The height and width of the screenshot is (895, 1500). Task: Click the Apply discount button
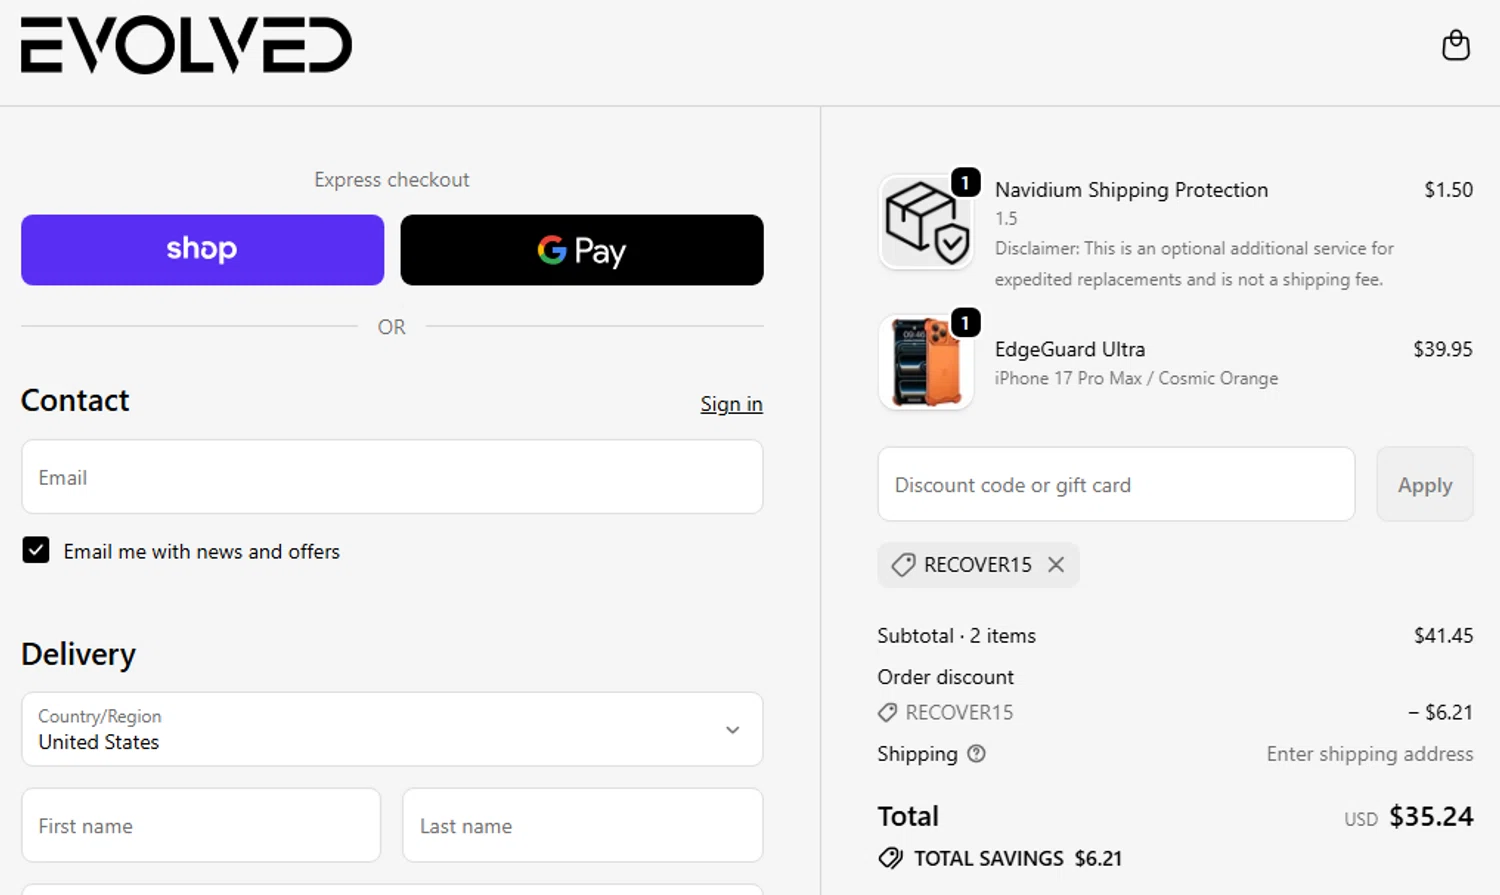[1425, 484]
